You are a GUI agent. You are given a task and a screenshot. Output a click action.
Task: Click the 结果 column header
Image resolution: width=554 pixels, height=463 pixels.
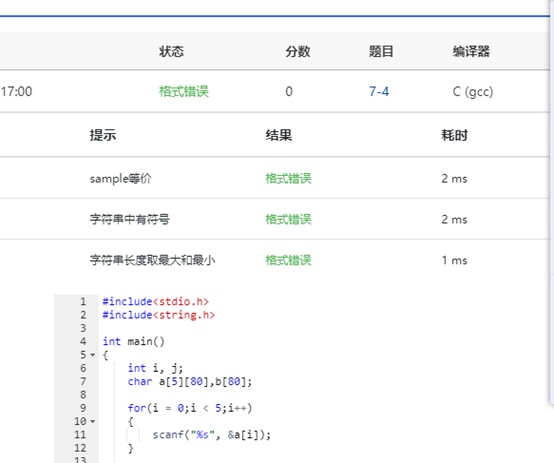tap(279, 135)
